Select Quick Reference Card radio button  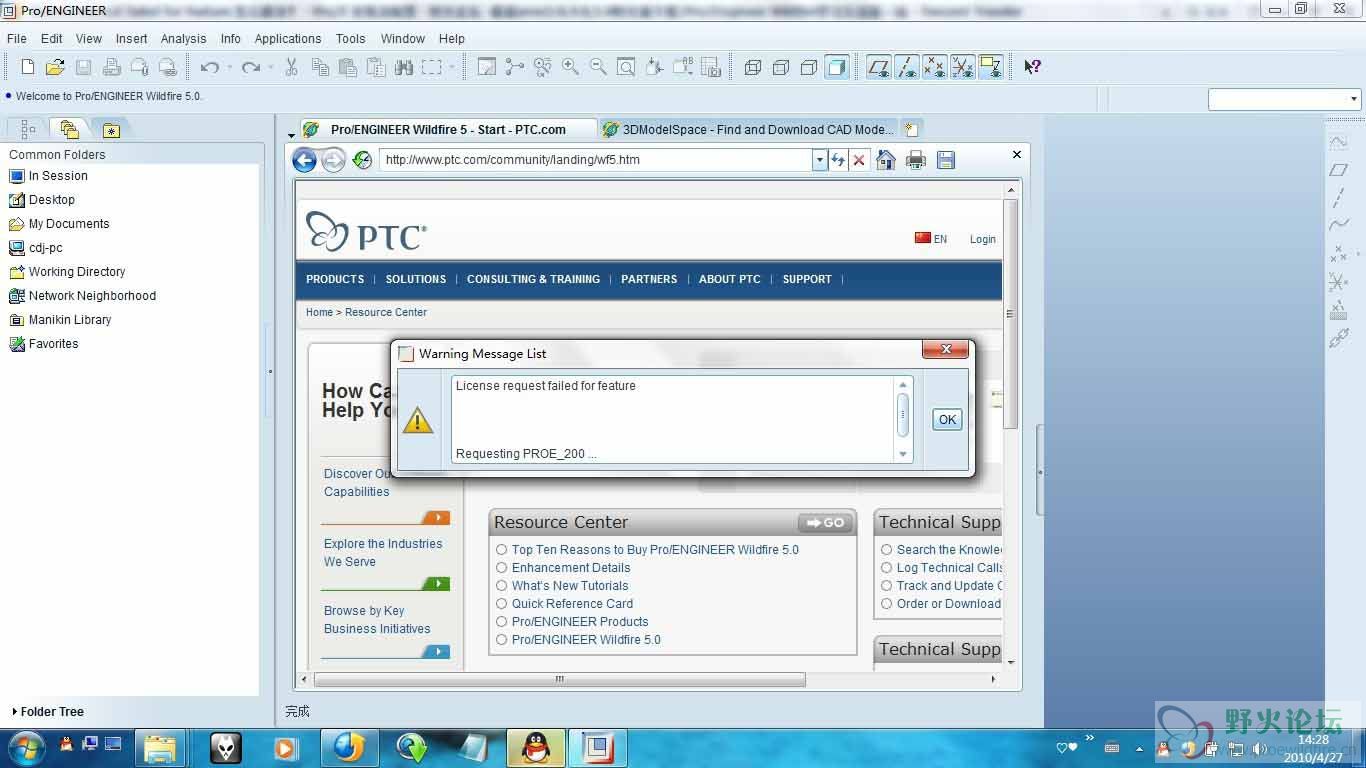502,604
